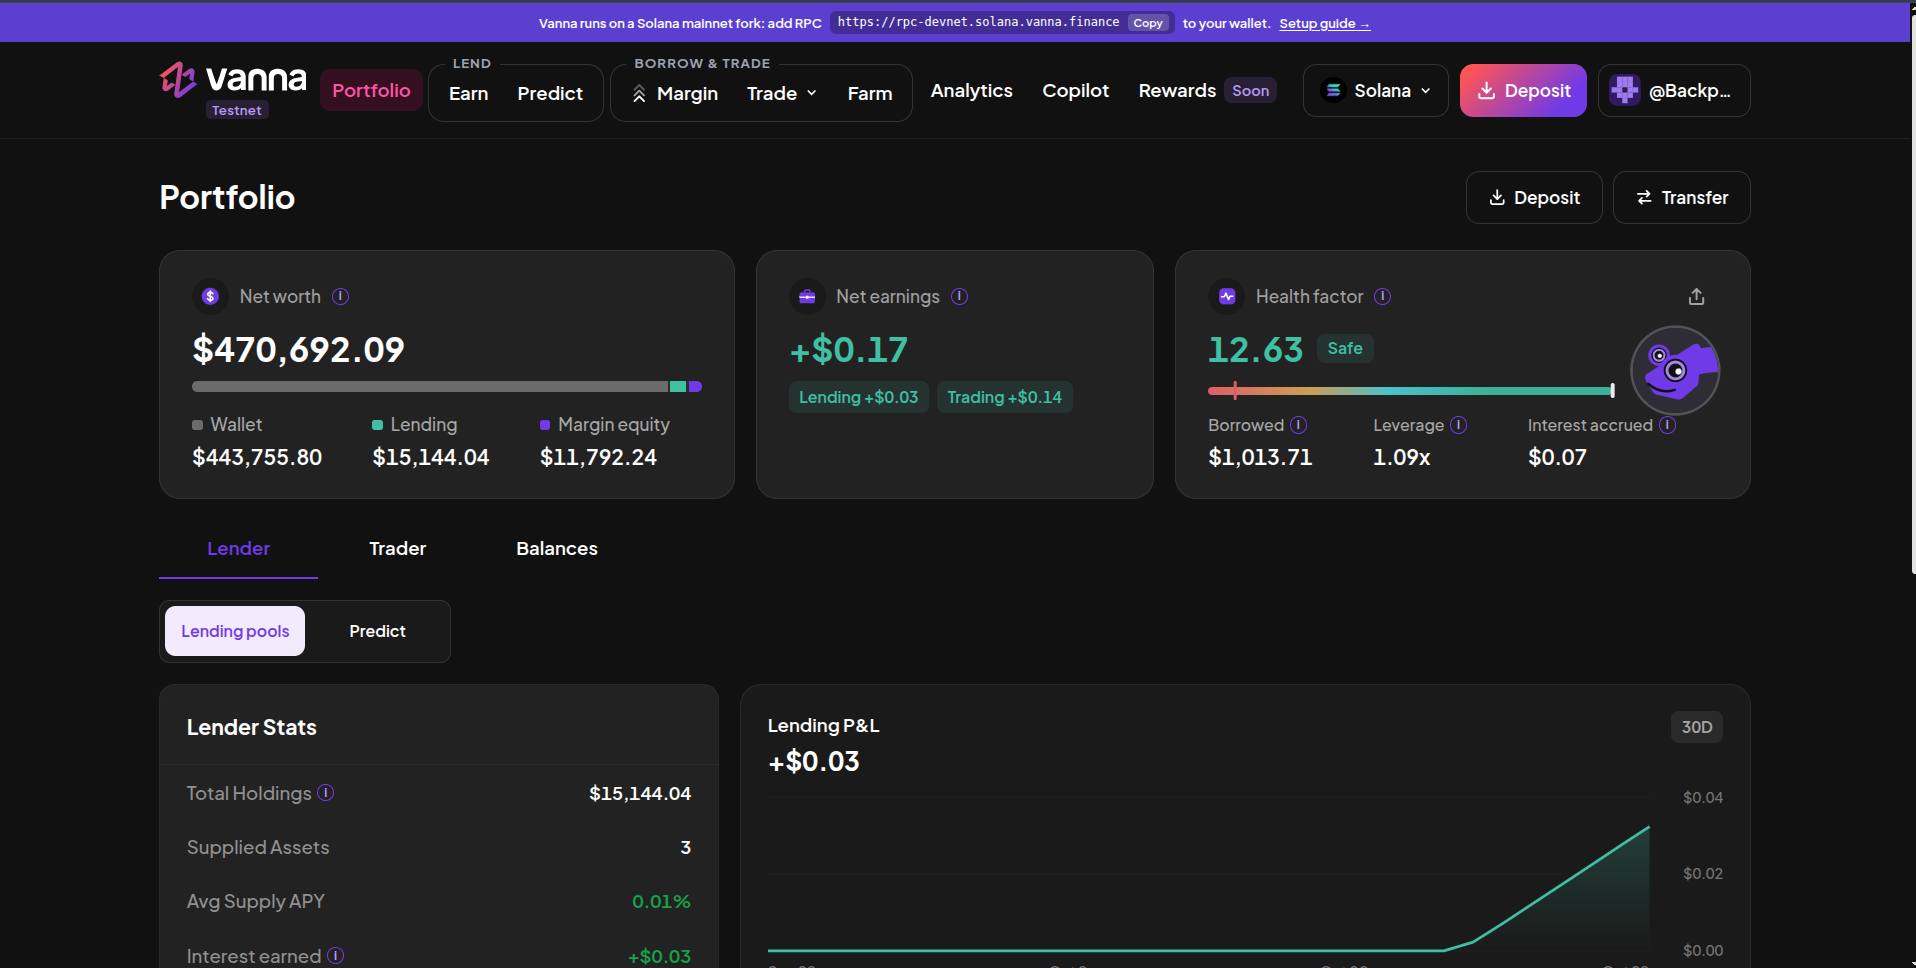Open the Setup guide link

(x=1324, y=23)
